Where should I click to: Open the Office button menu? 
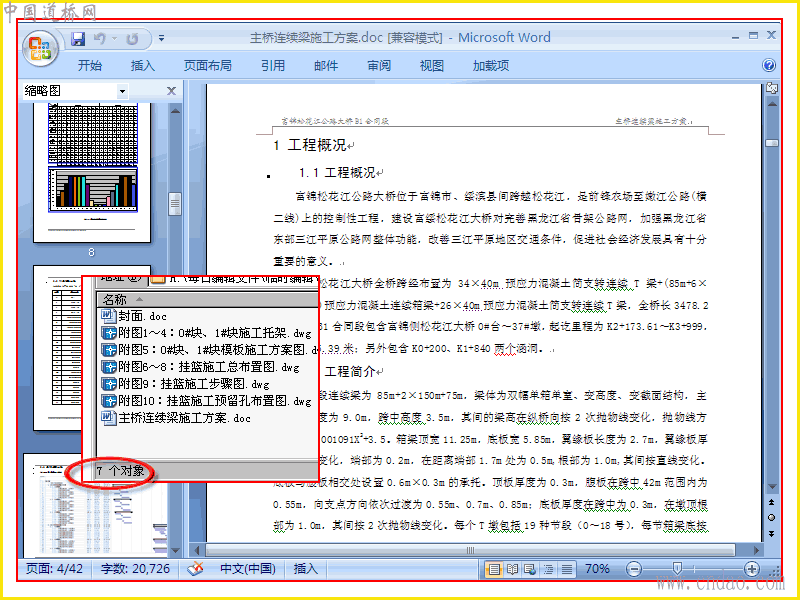pyautogui.click(x=40, y=49)
